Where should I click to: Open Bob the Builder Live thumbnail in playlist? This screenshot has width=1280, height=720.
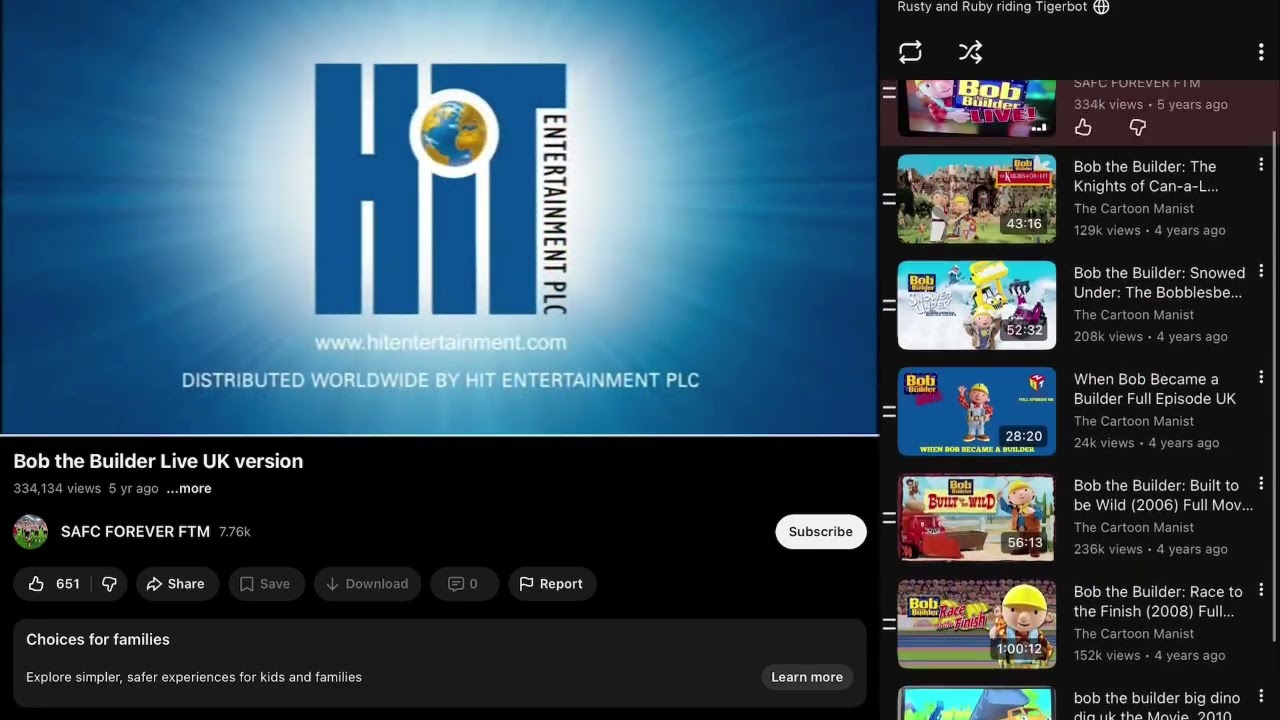coord(977,108)
